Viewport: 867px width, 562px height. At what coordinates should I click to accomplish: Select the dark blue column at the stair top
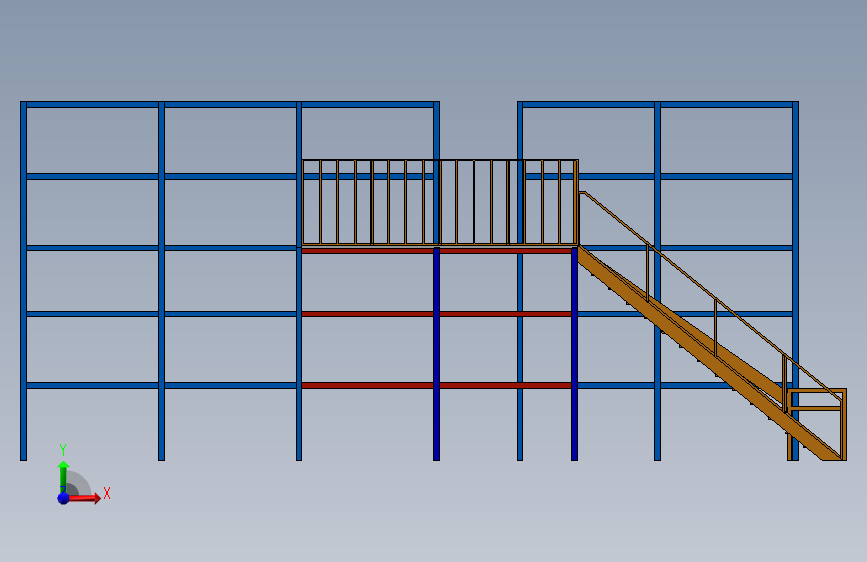[x=574, y=354]
